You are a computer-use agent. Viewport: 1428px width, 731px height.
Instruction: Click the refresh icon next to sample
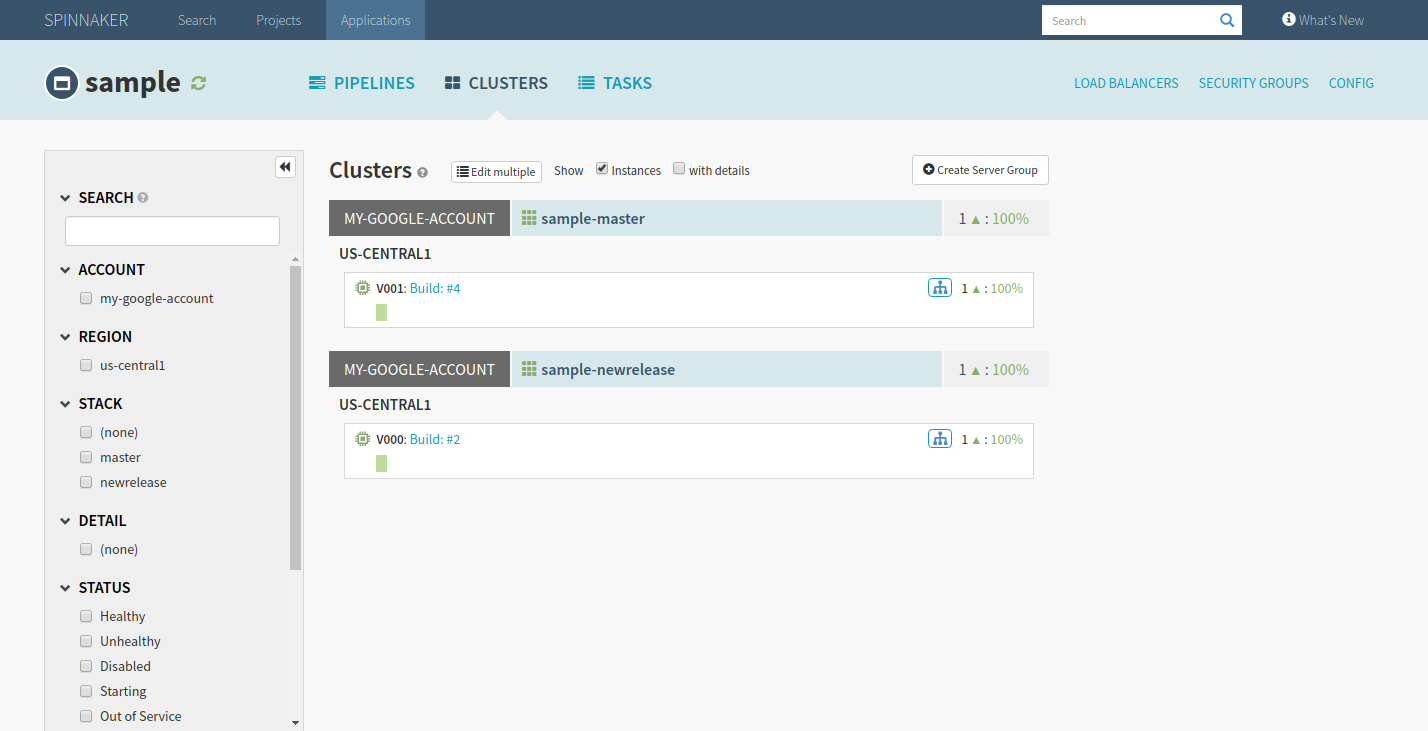pos(198,83)
